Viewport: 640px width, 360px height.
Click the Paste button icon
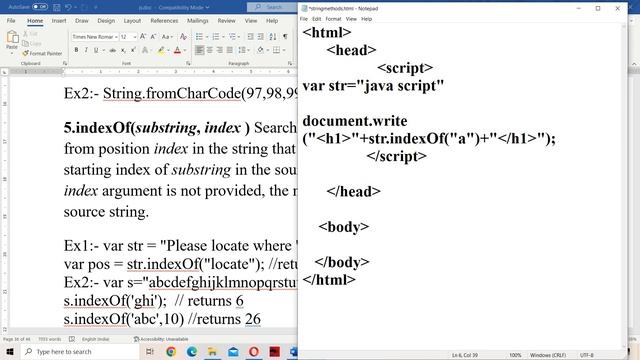coord(12,37)
